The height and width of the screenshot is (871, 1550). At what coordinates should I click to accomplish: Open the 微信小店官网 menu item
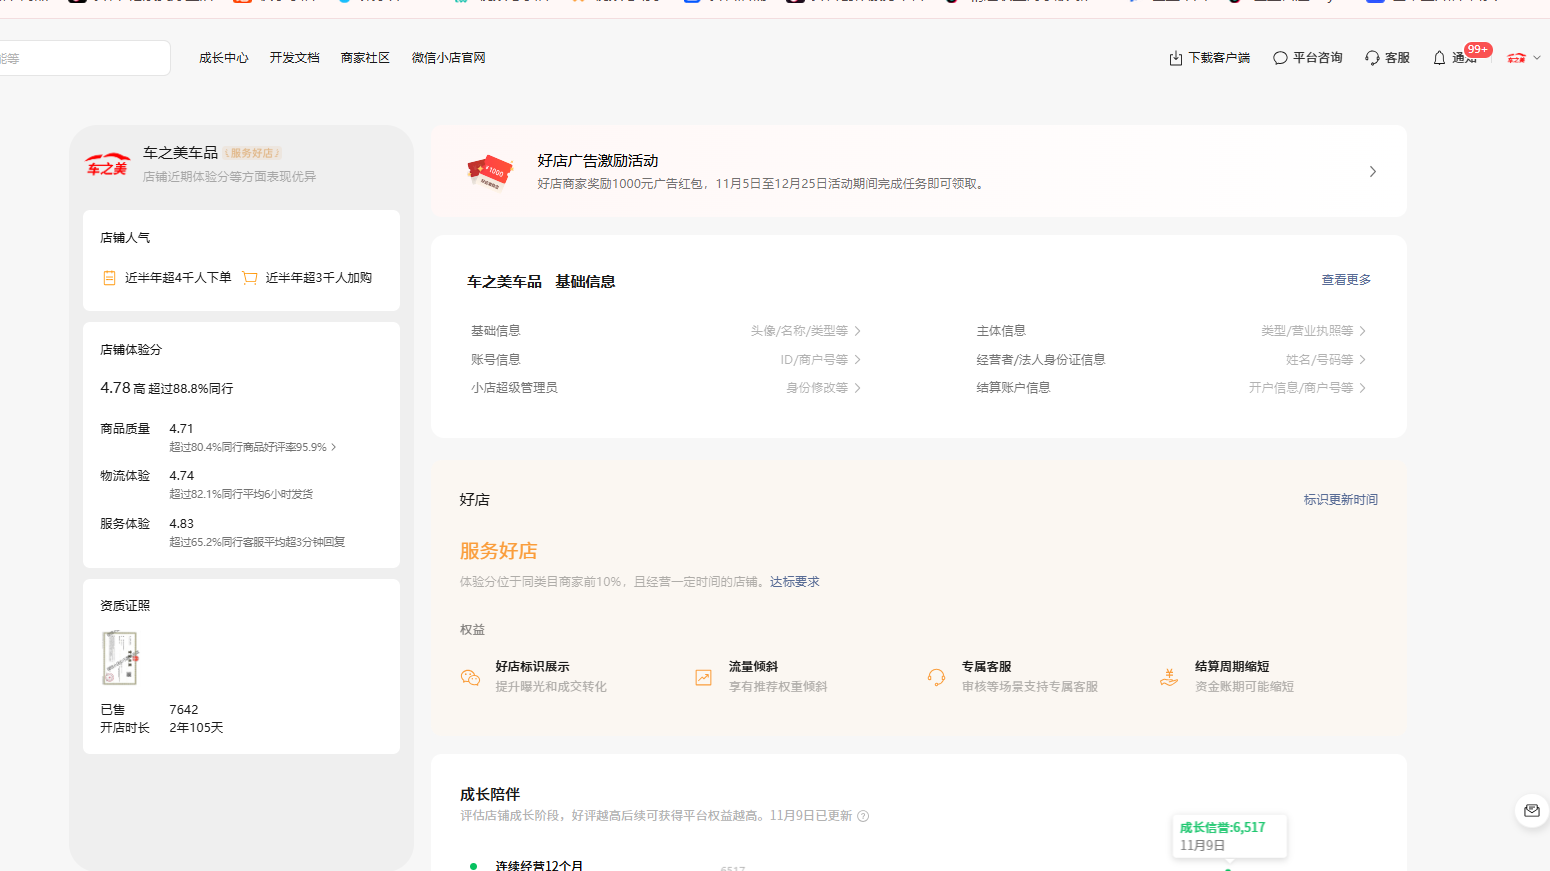(449, 58)
